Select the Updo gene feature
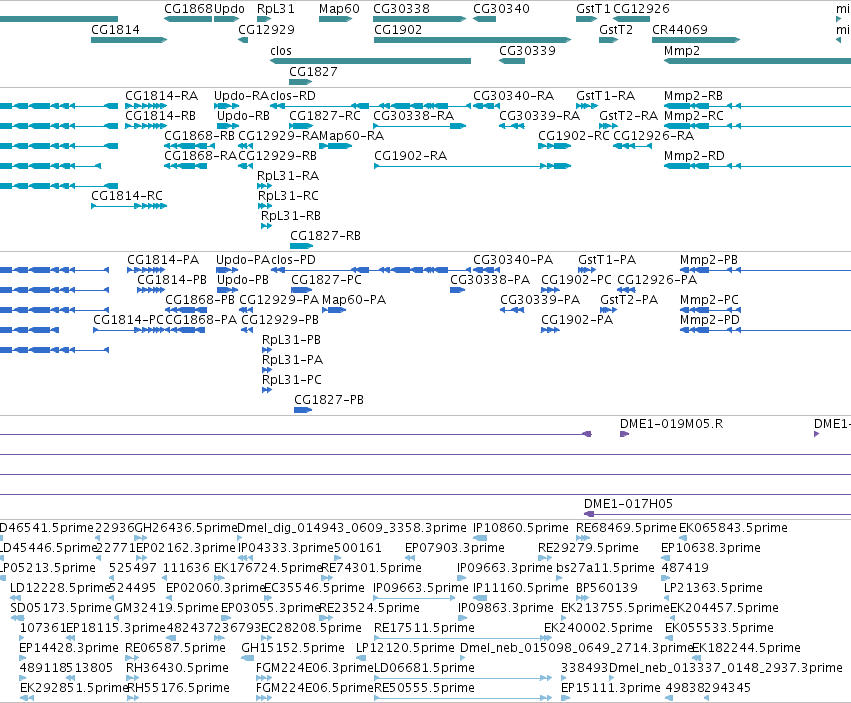 (x=226, y=19)
